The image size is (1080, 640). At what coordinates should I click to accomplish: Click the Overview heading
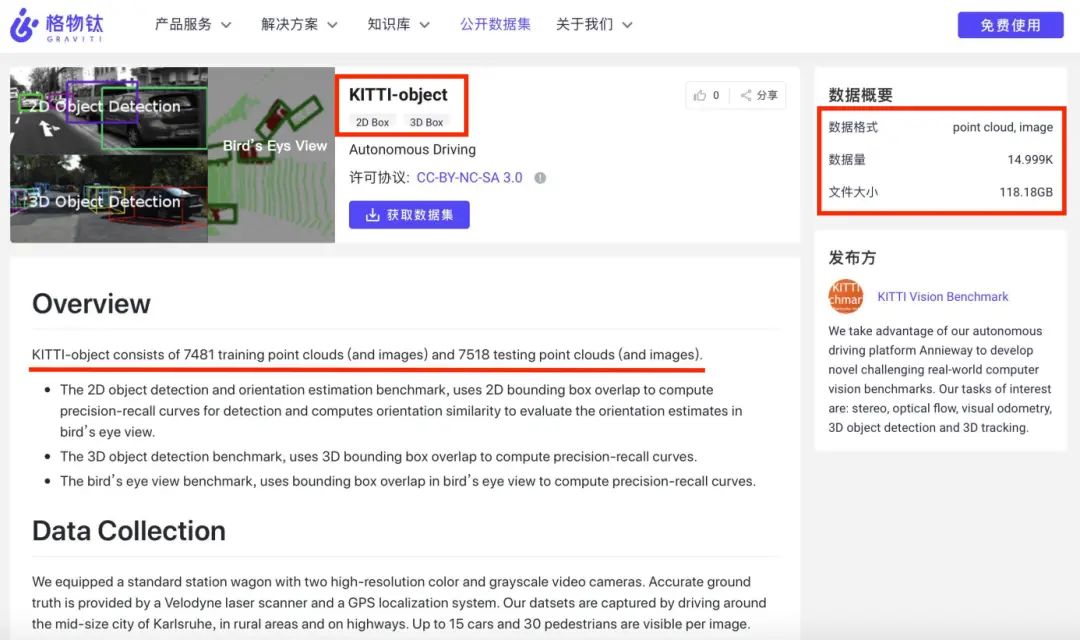[x=91, y=304]
